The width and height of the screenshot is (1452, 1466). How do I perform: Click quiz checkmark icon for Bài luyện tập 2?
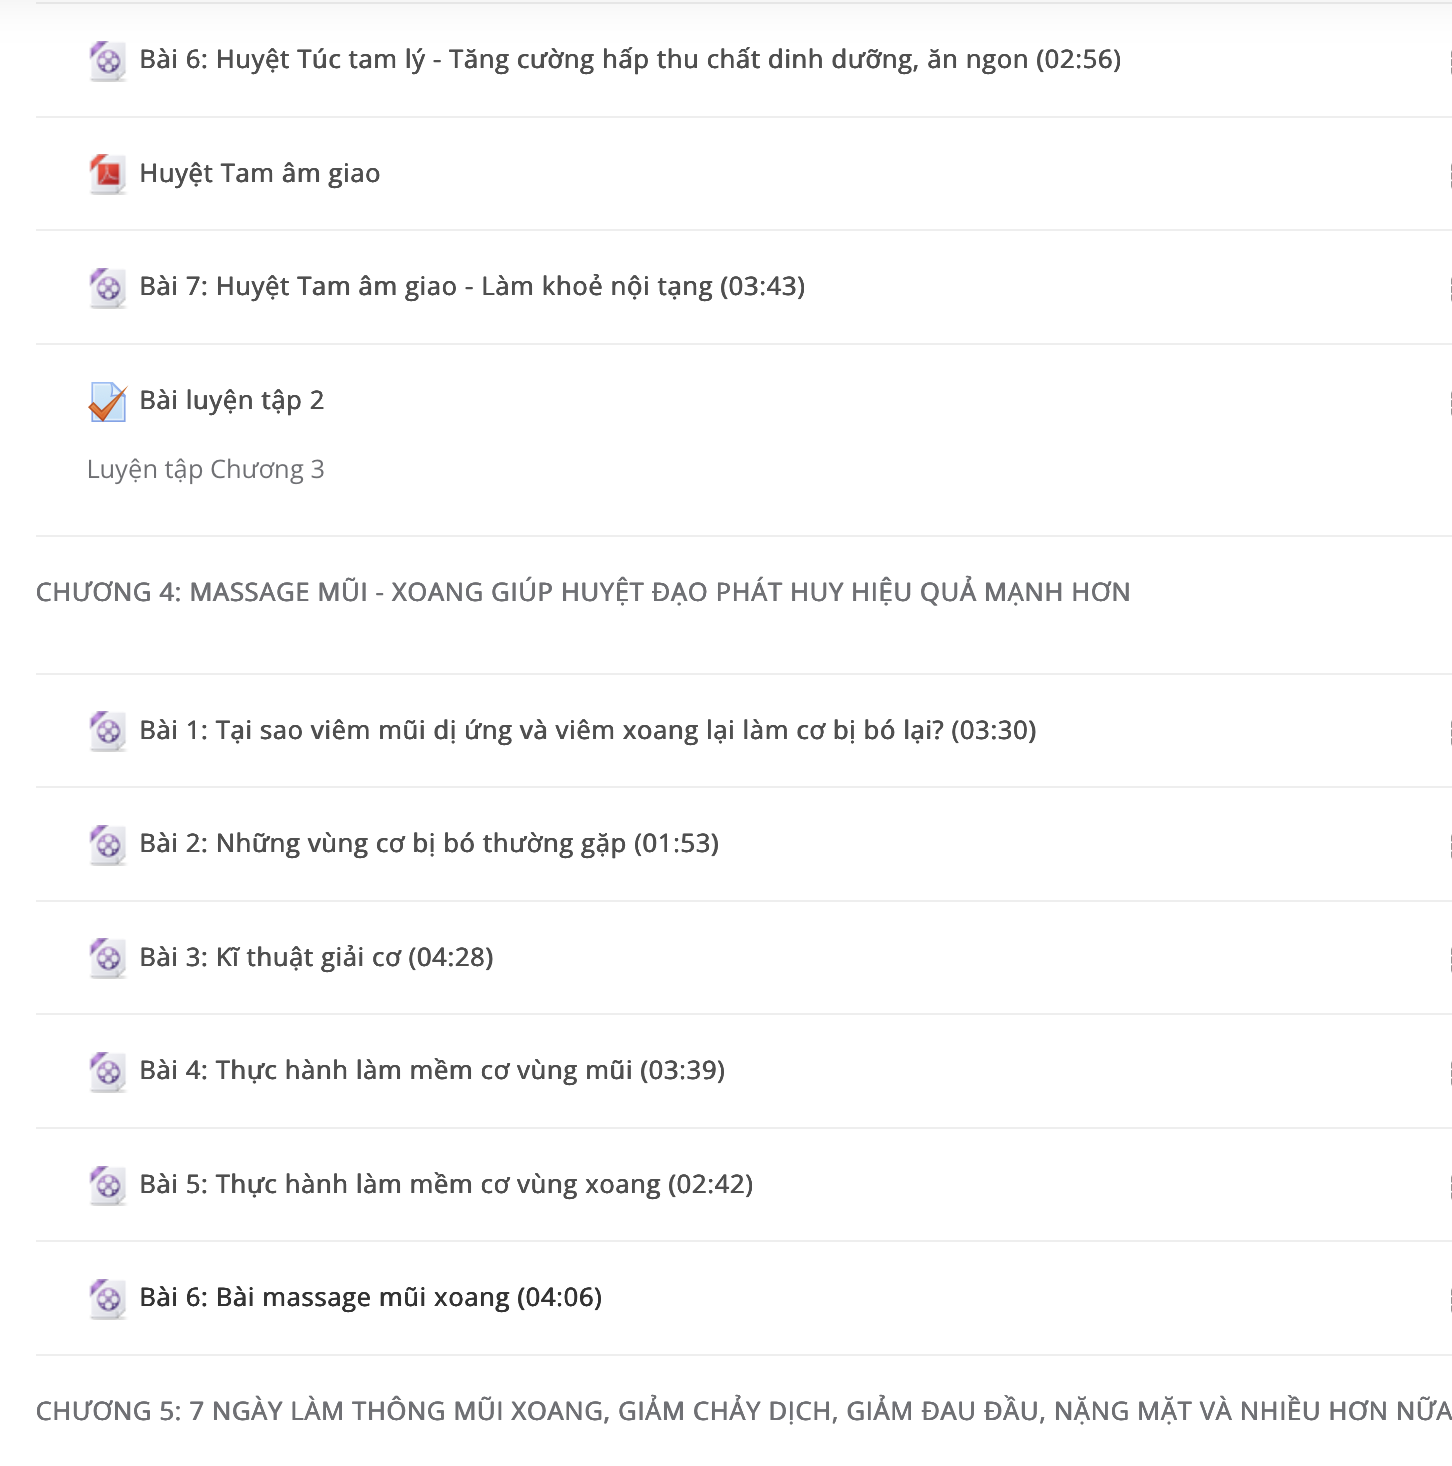[x=107, y=402]
